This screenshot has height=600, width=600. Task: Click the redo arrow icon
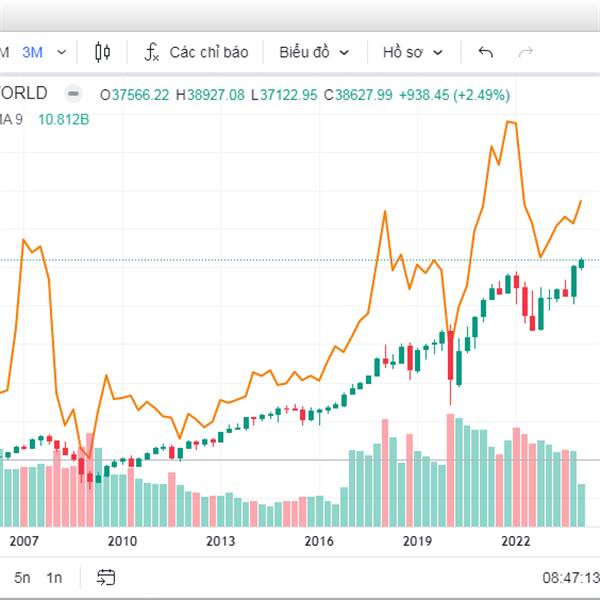pos(526,52)
